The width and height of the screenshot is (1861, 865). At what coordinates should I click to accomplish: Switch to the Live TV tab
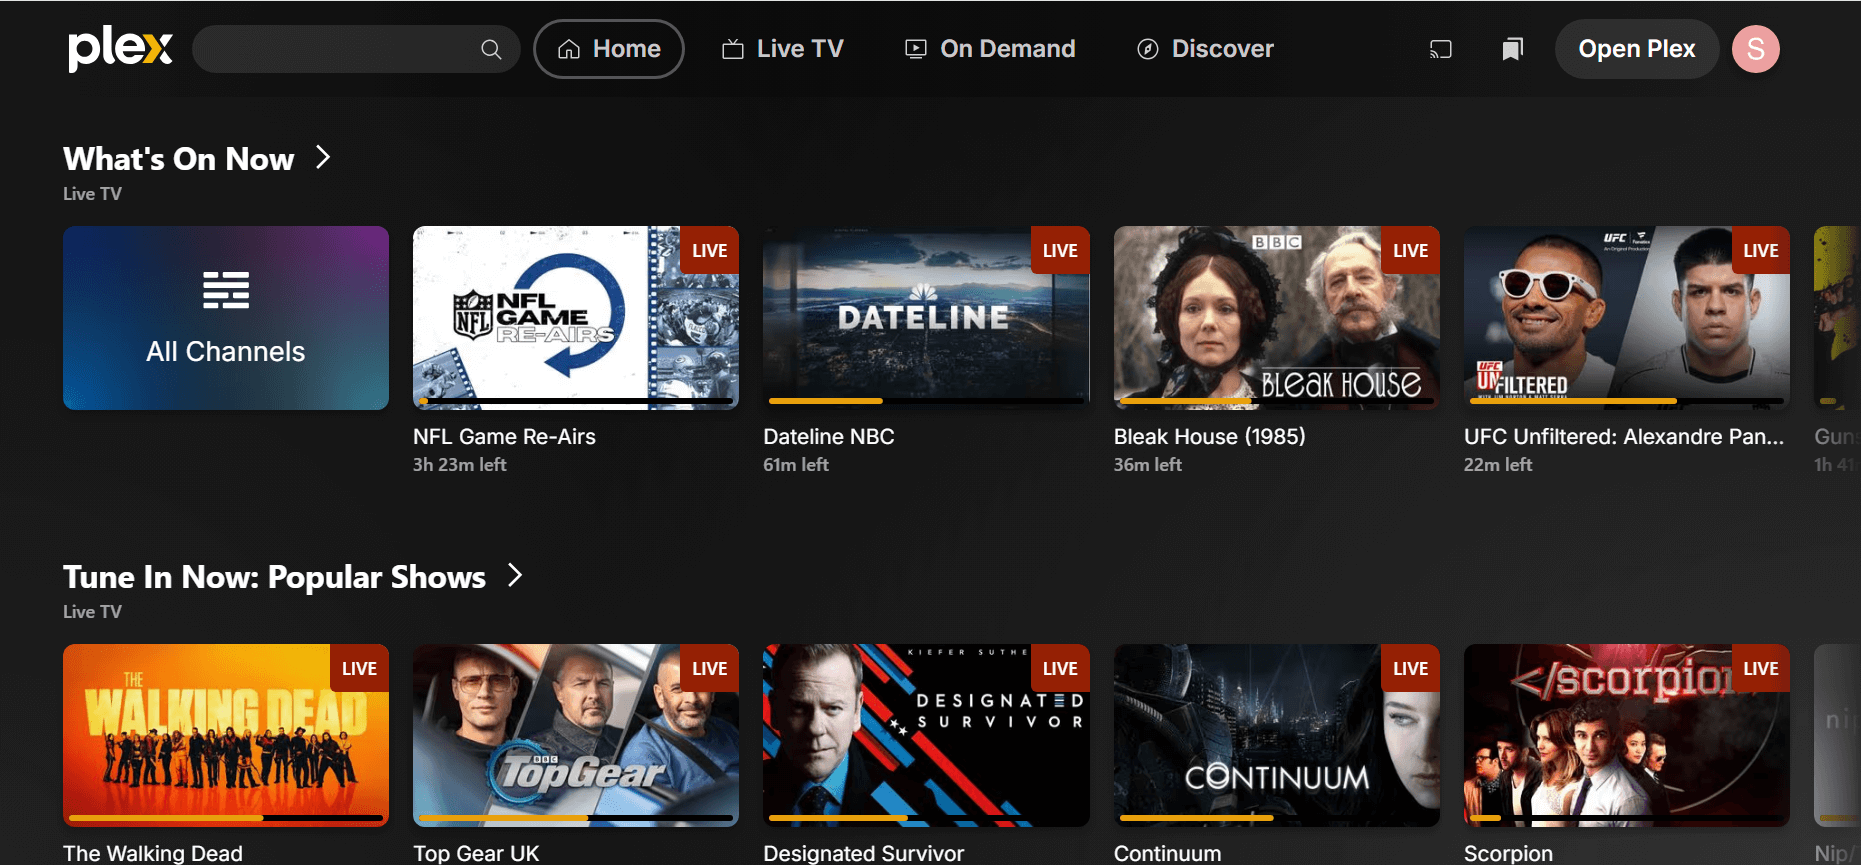point(783,49)
